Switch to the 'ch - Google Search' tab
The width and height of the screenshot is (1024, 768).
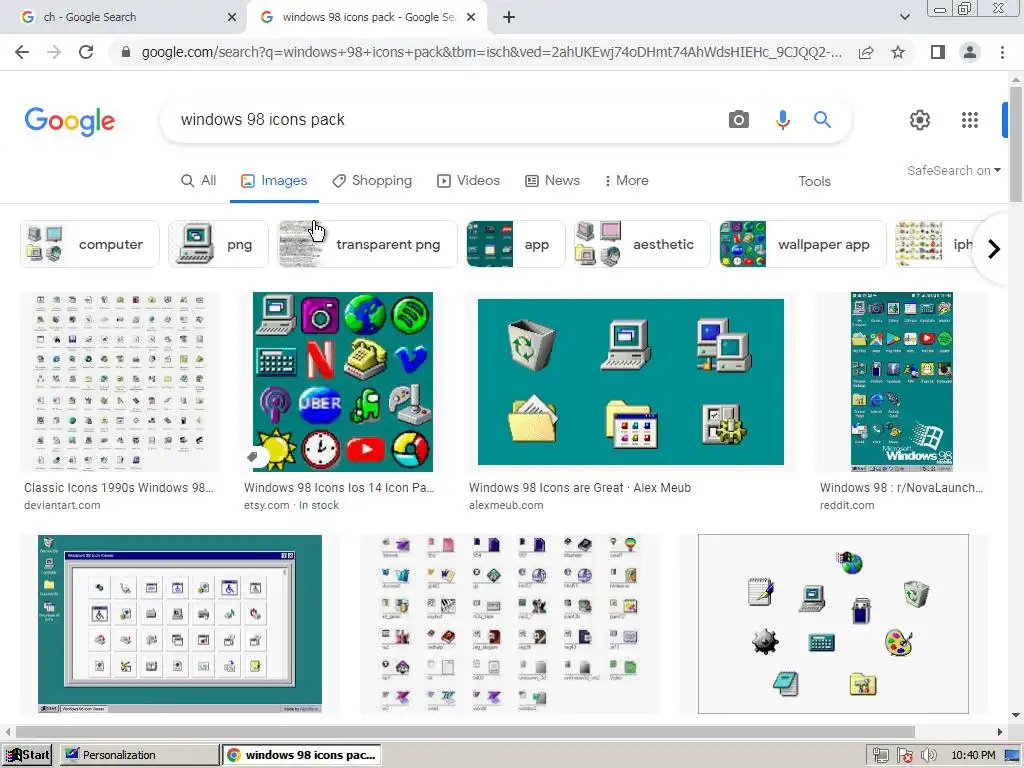tap(124, 17)
